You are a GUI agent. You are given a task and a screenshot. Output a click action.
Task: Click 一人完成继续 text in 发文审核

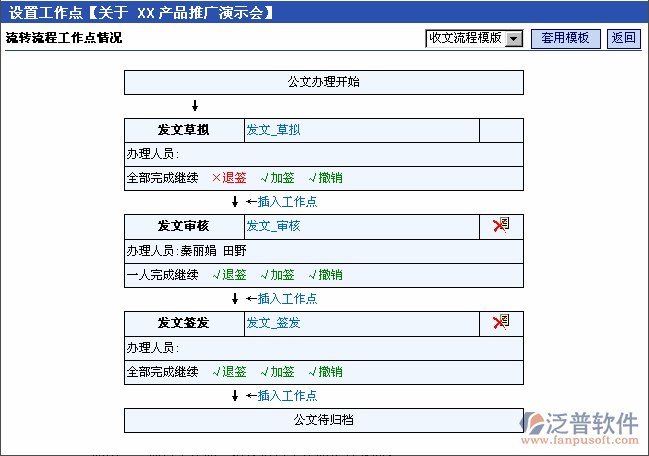click(x=162, y=275)
